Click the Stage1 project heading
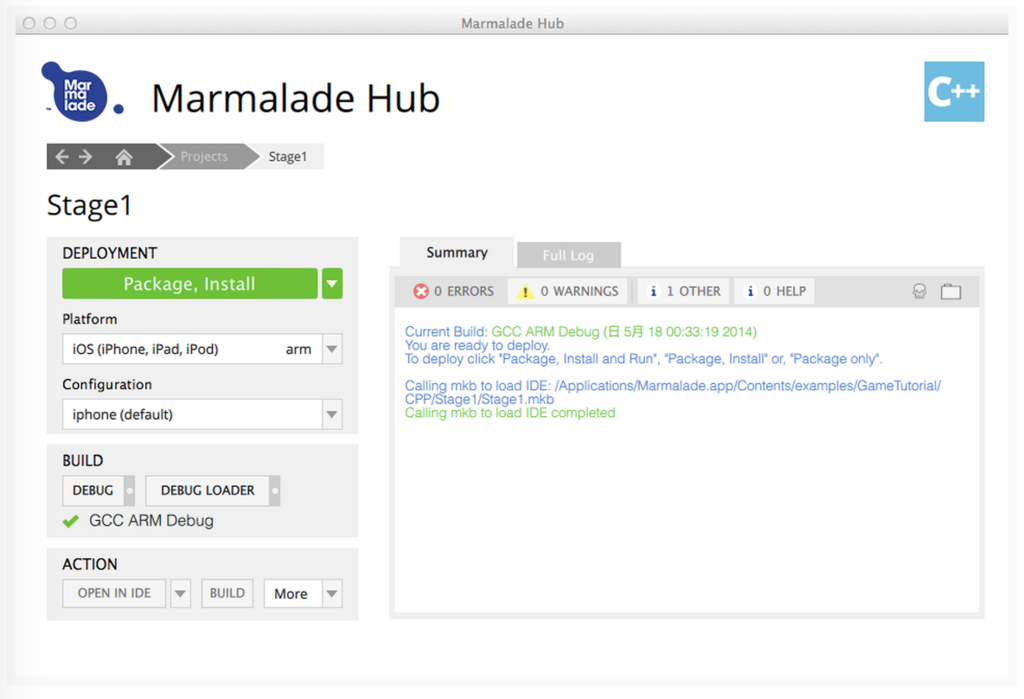 89,206
